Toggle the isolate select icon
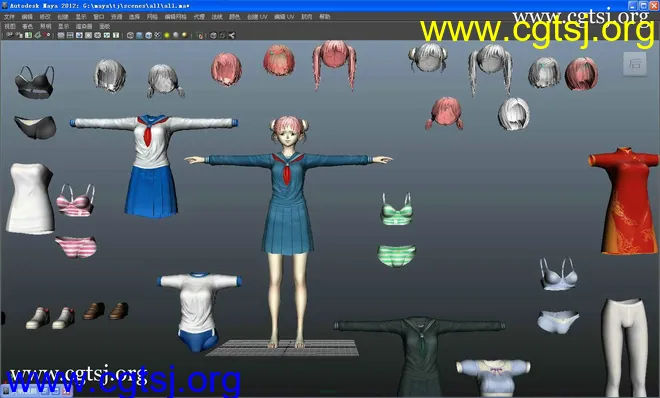The image size is (660, 398). pyautogui.click(x=200, y=35)
